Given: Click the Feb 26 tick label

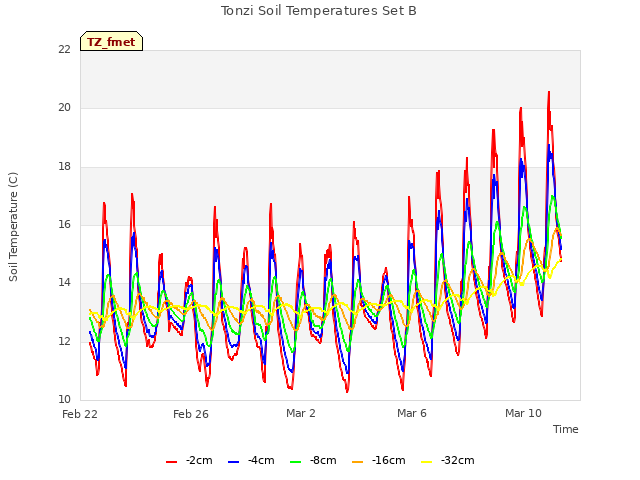Looking at the screenshot, I should (x=191, y=414).
